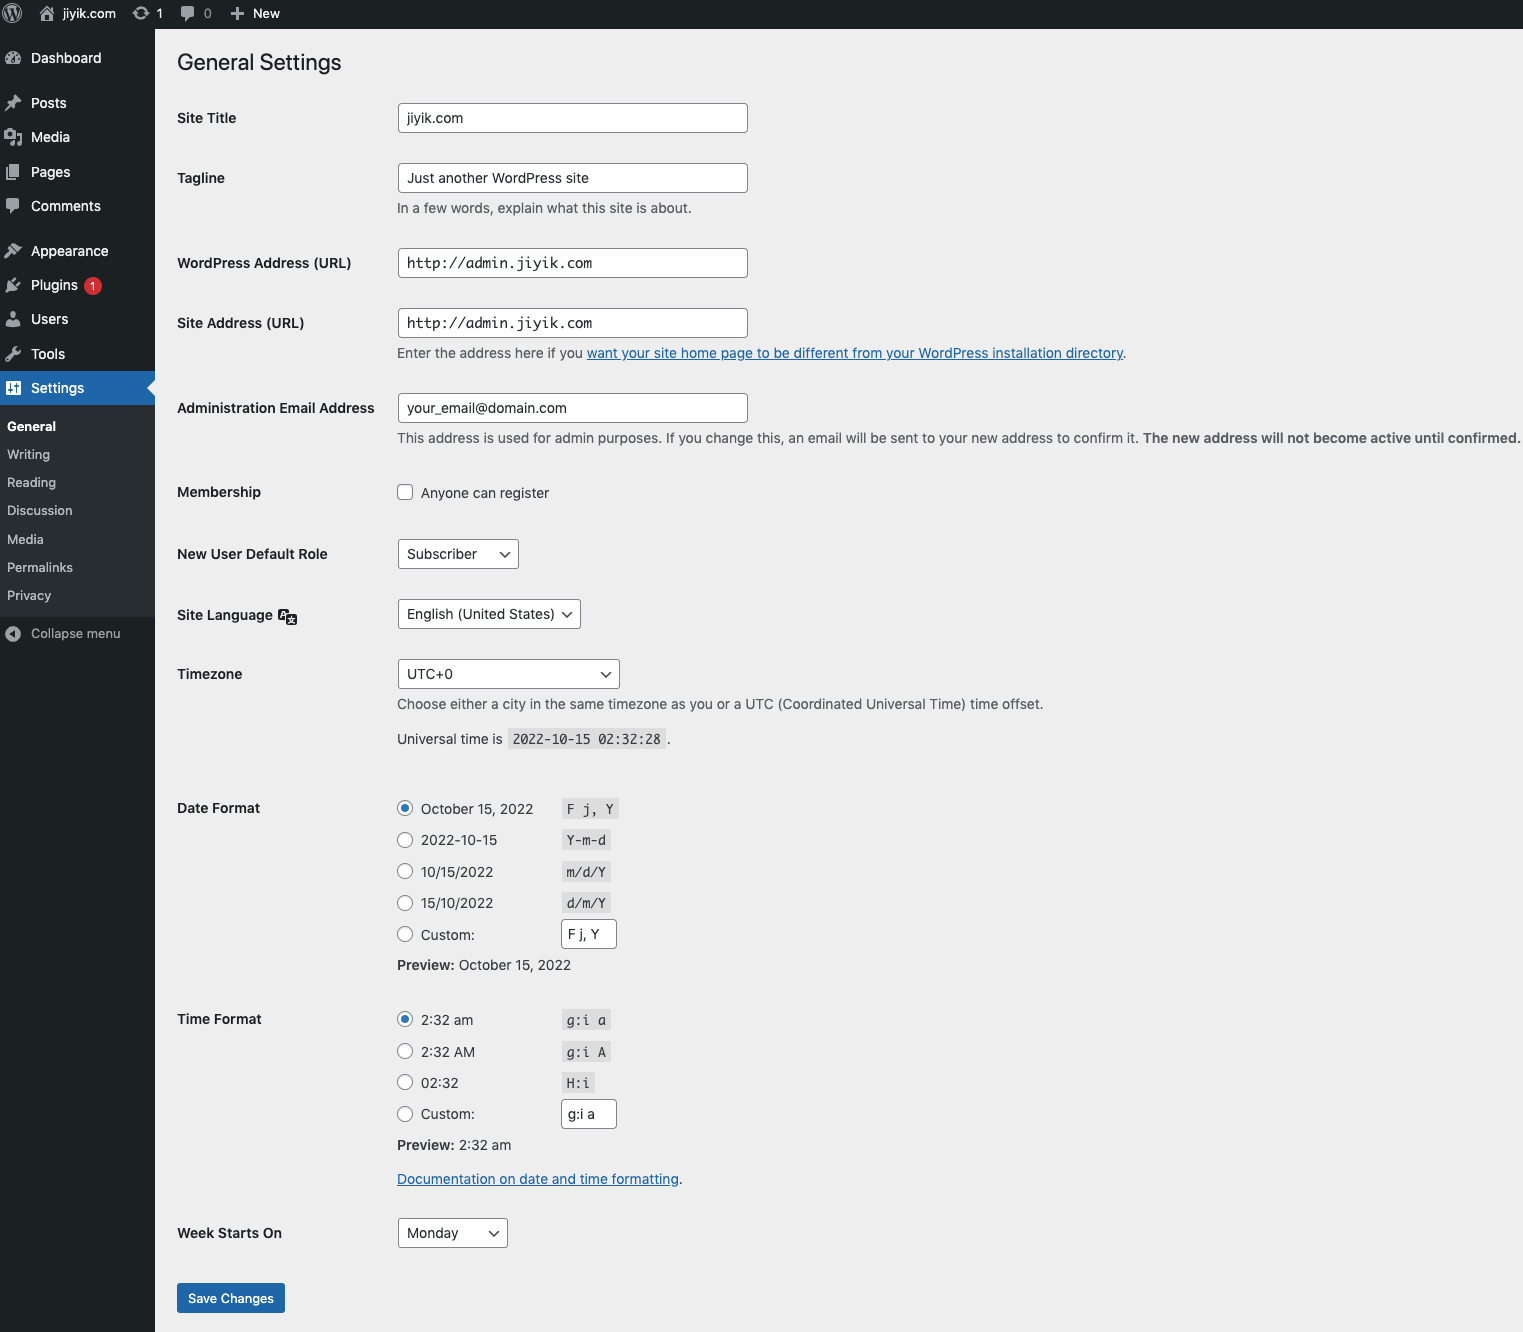This screenshot has height=1332, width=1523.
Task: Click the translation icon beside Site Language
Action: click(x=288, y=616)
